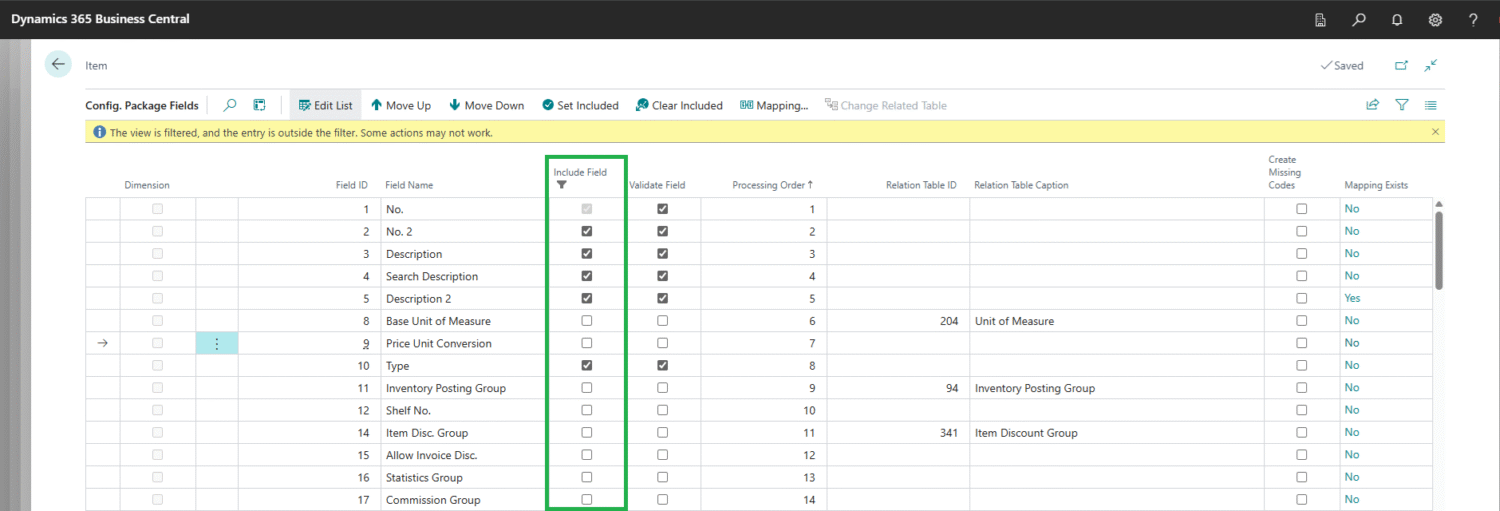Screen dimensions: 1500x511
Task: Click the Include Field column filter funnel
Action: pos(561,185)
